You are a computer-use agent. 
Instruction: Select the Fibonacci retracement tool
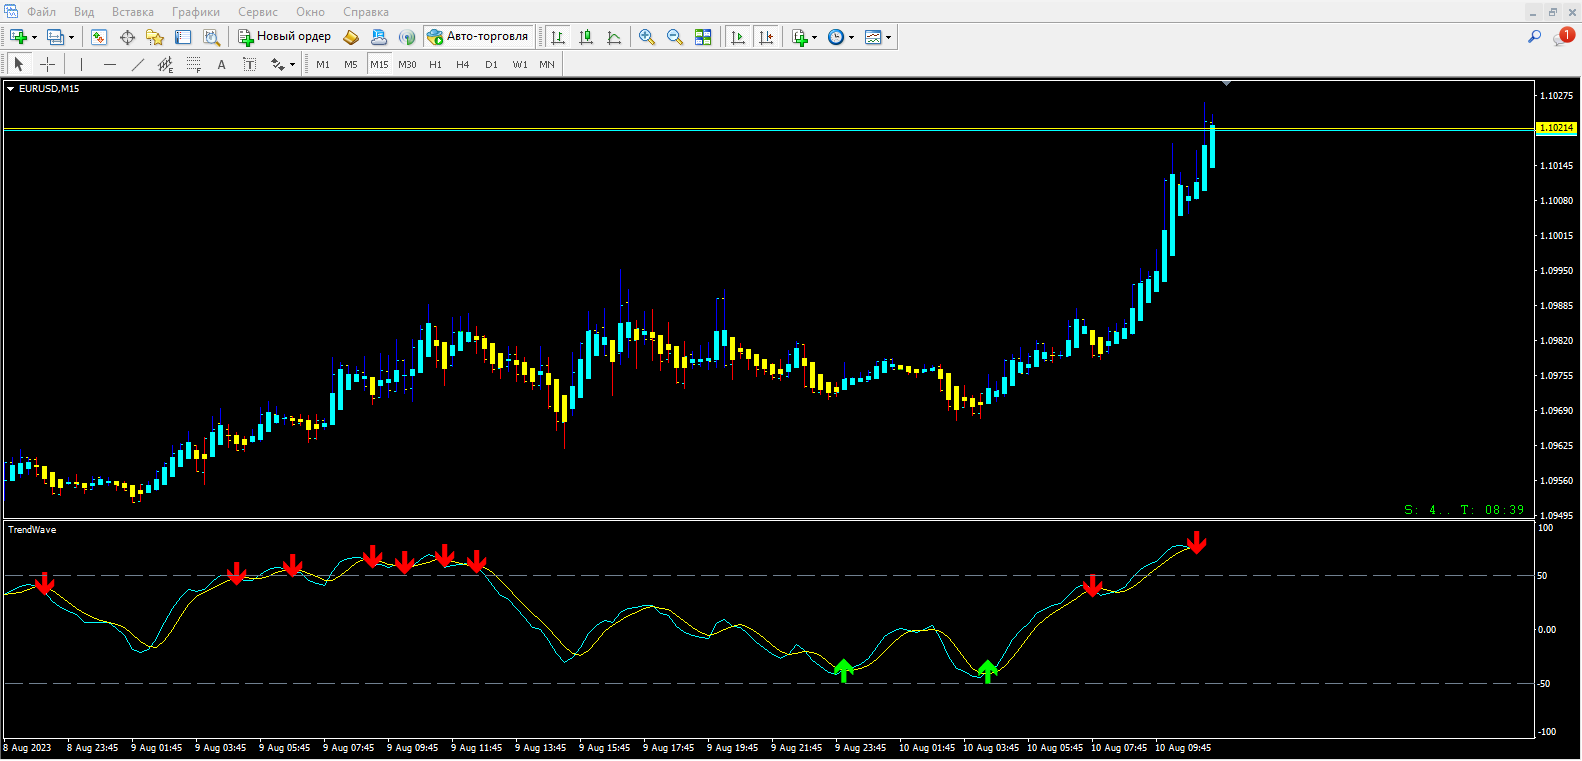[194, 64]
